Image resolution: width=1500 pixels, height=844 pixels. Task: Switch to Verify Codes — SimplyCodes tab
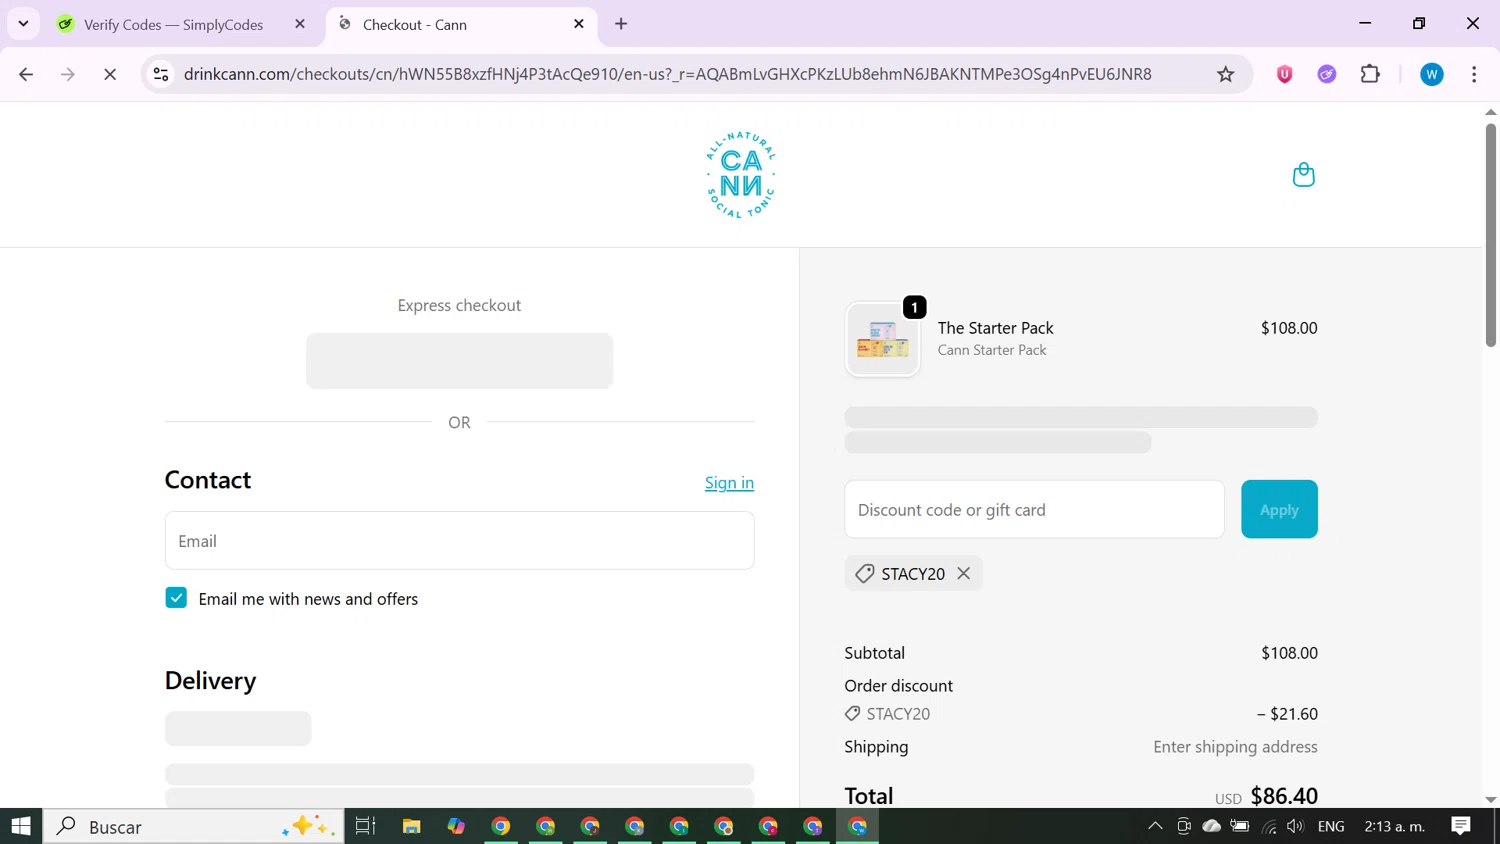(173, 25)
